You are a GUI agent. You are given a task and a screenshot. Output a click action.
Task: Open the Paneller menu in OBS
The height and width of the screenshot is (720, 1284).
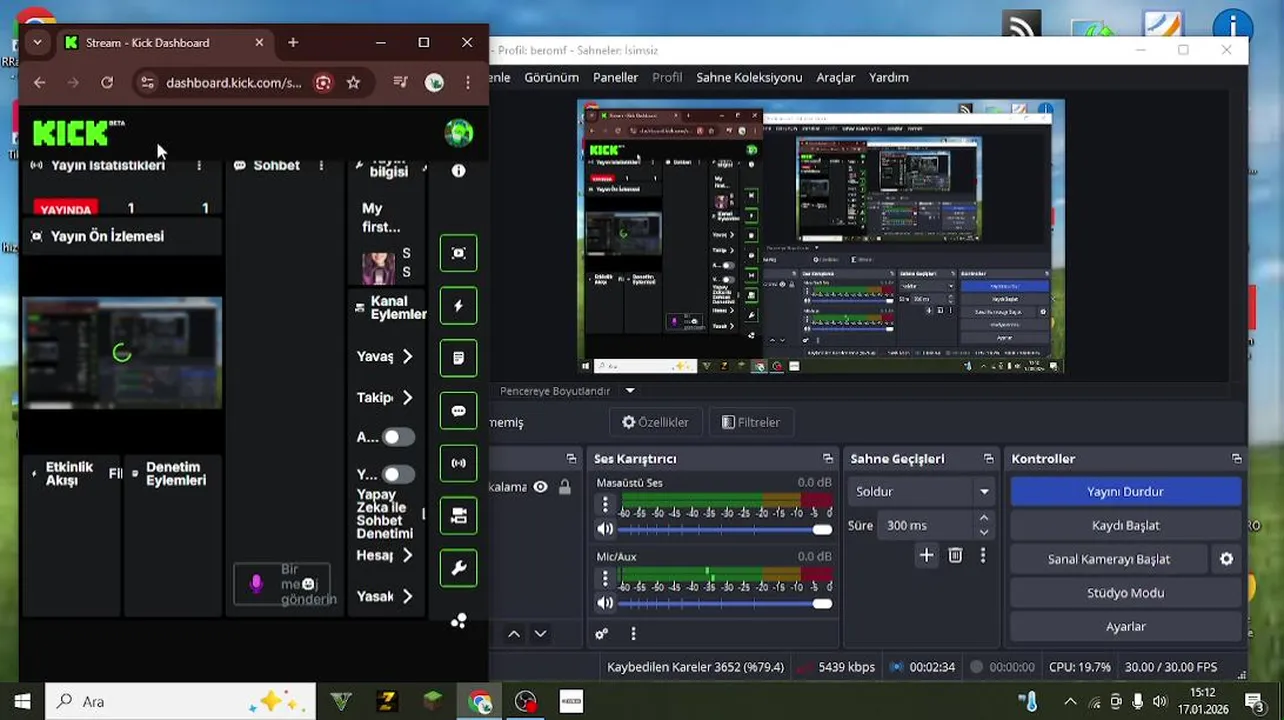click(x=615, y=77)
